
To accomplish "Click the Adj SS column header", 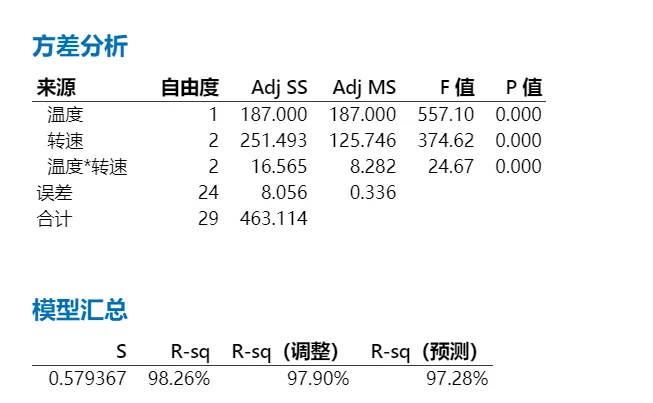I will 279,88.
